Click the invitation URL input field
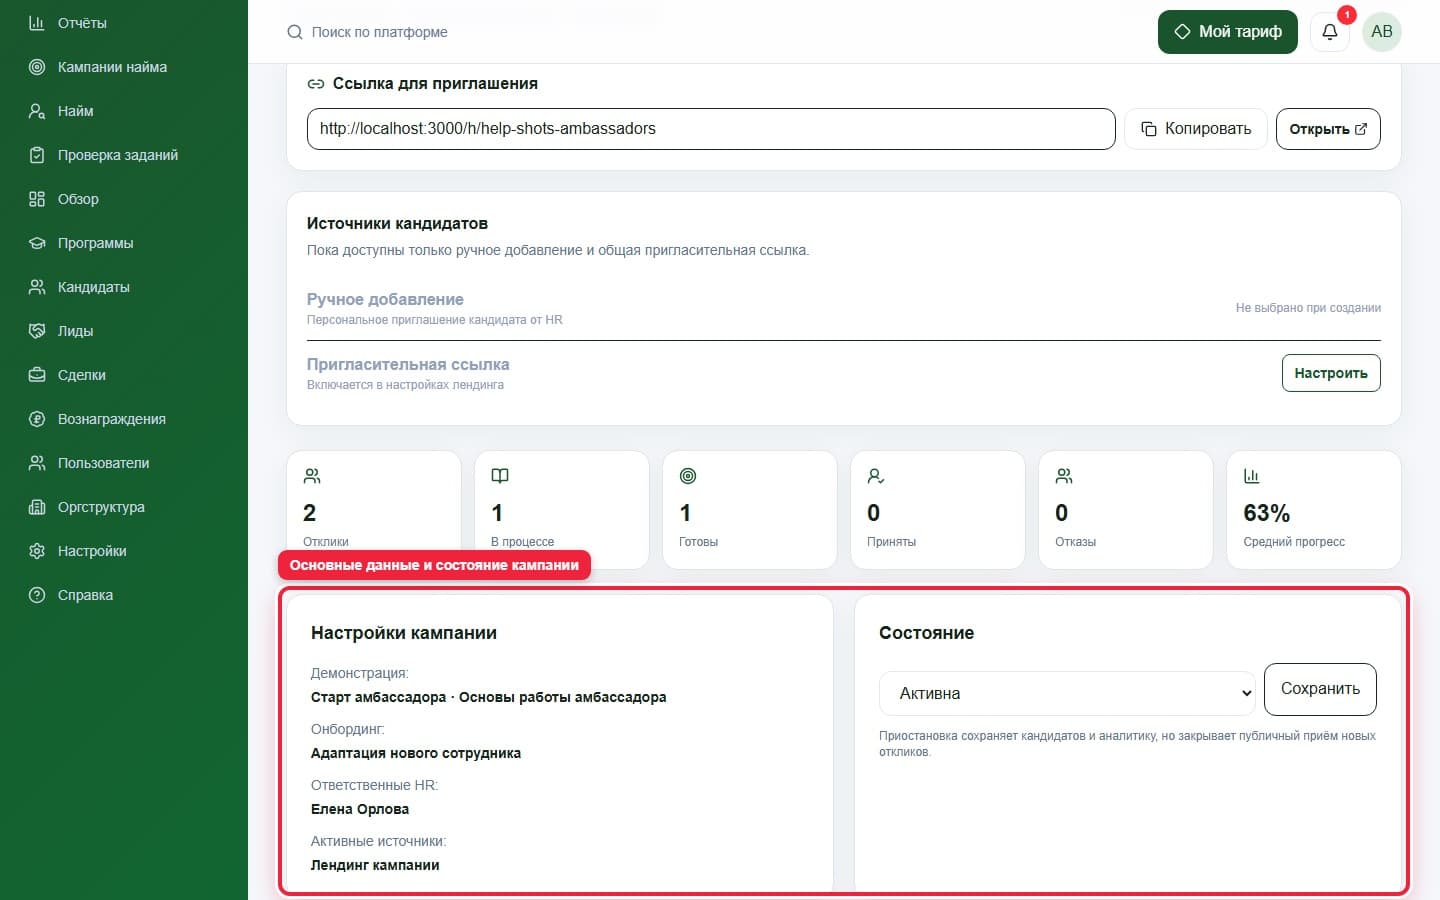This screenshot has width=1440, height=900. 711,129
